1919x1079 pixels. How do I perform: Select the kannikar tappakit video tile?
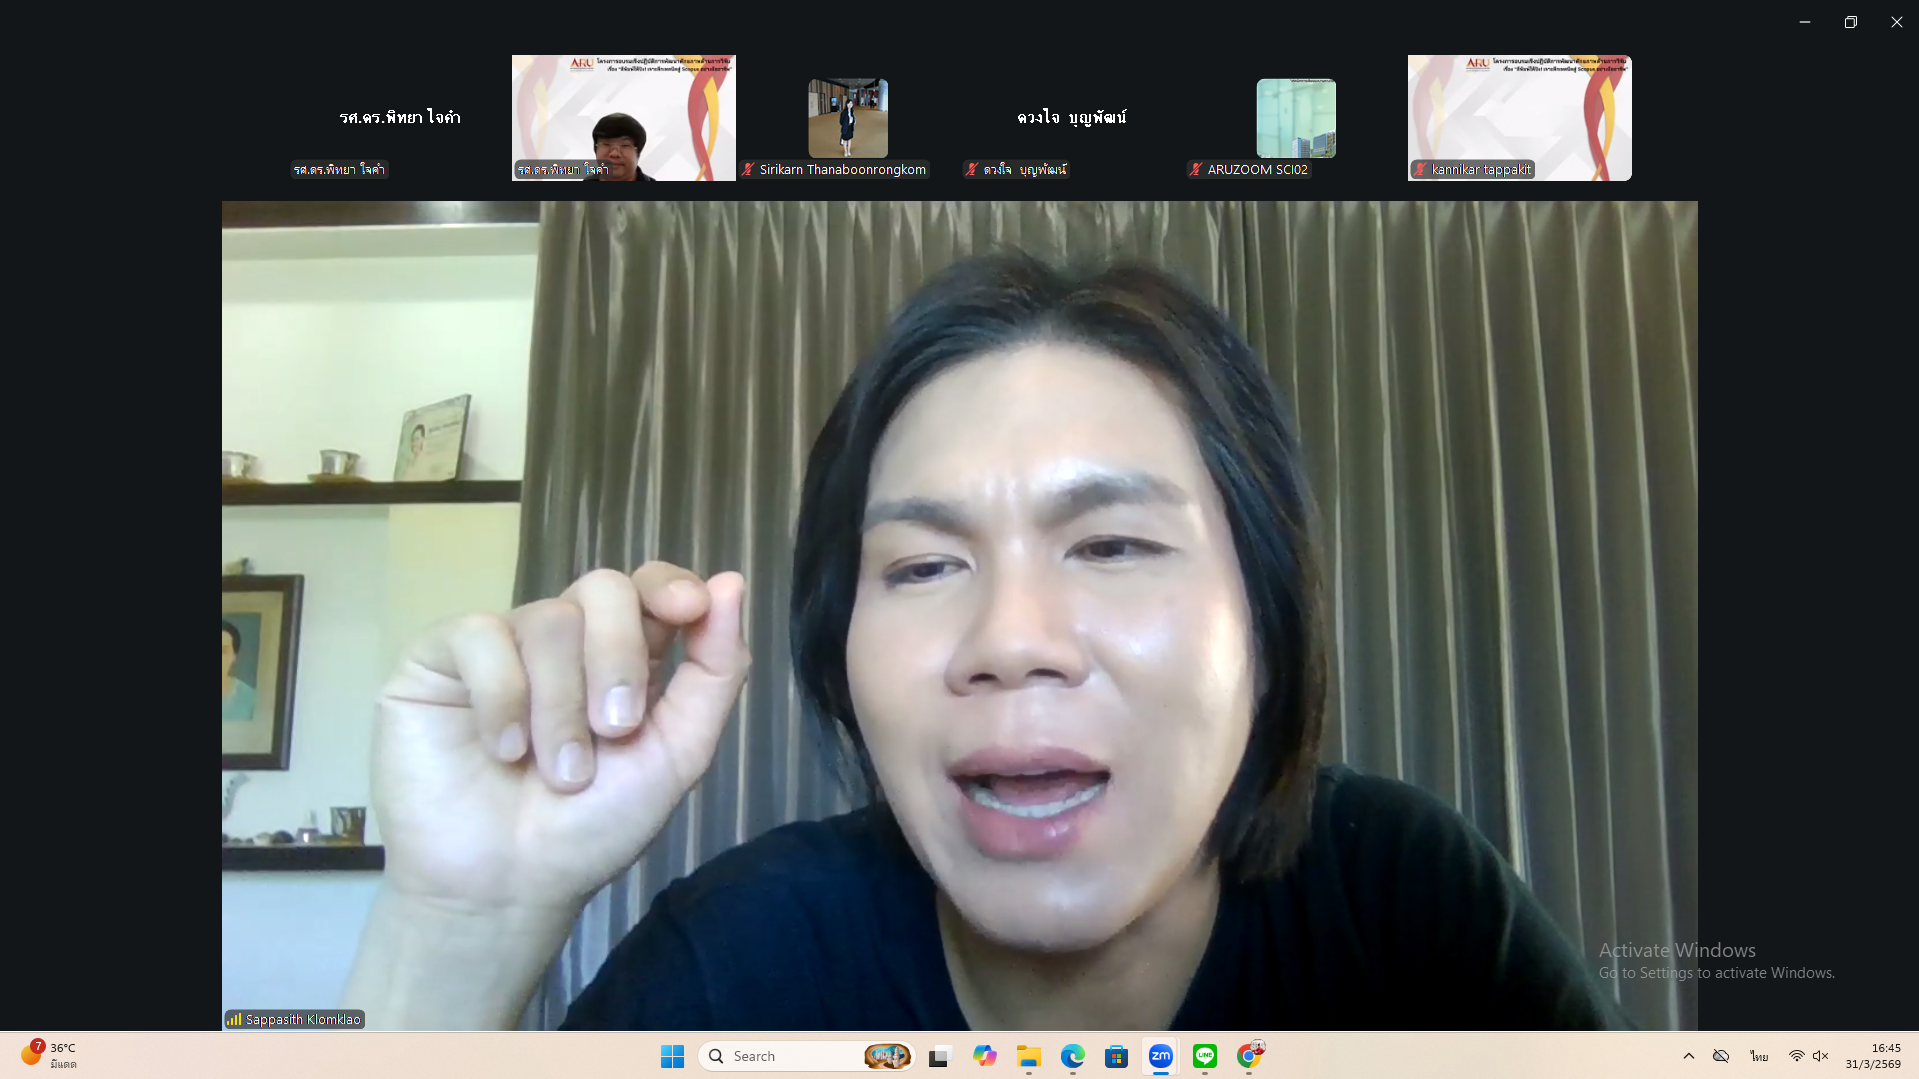pos(1519,118)
